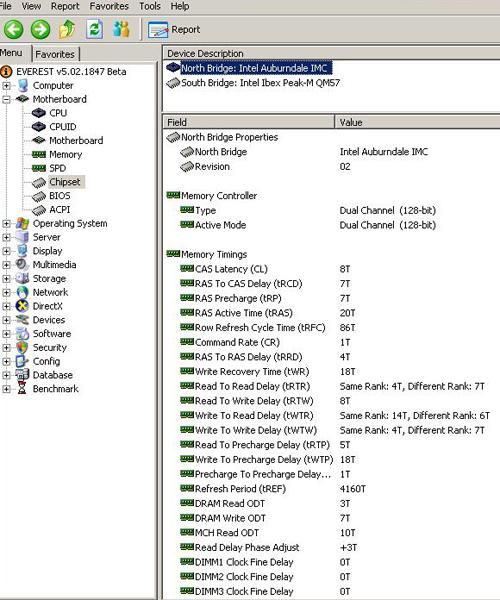Image resolution: width=500 pixels, height=600 pixels.
Task: Open the Report menu
Action: pyautogui.click(x=65, y=6)
